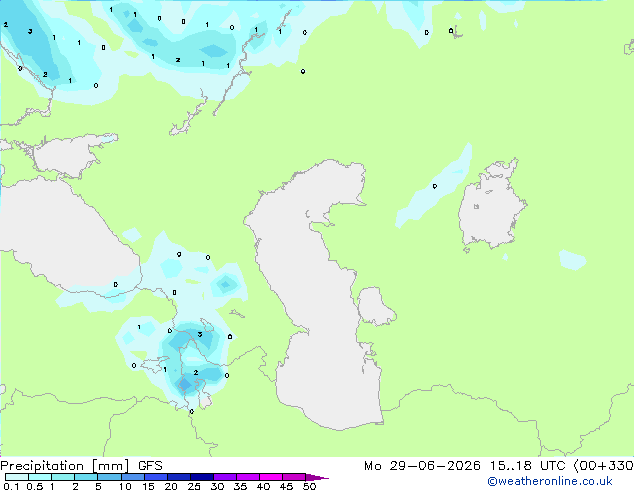The image size is (634, 490).
Task: Click the '0.5' legend scale label
Action: coord(35,486)
